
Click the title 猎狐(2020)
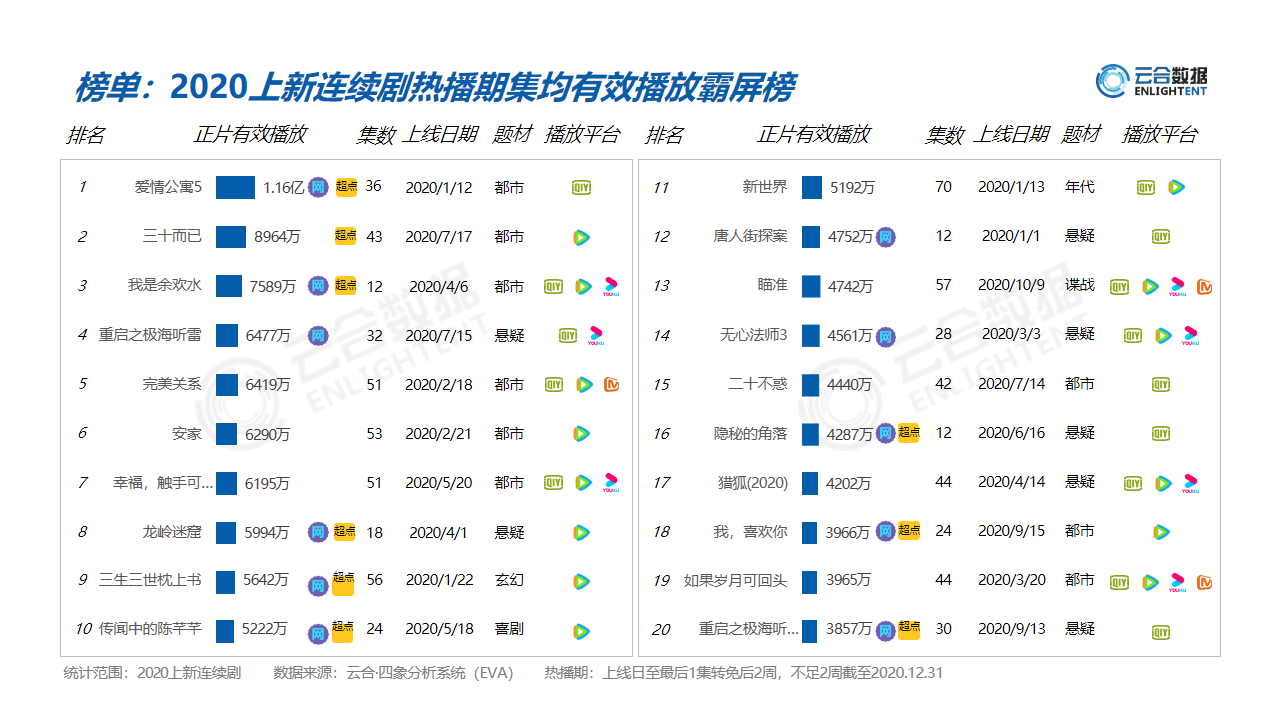click(x=753, y=482)
